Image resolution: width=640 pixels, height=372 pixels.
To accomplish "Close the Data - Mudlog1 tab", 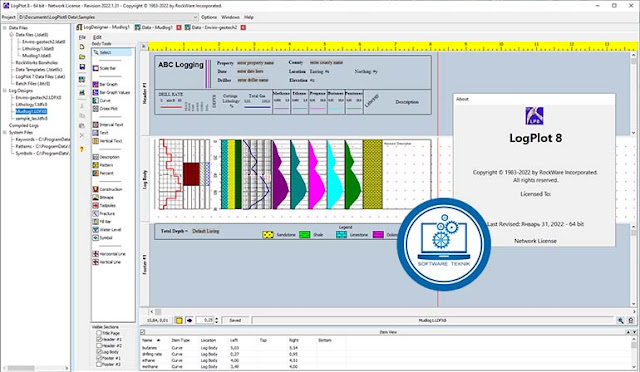I will tap(179, 28).
